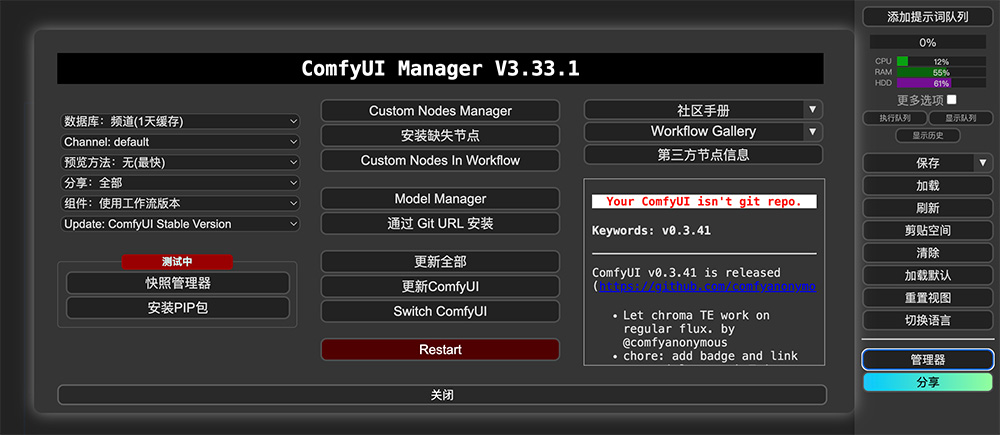This screenshot has height=435, width=1000.
Task: Click 切换语言 switch language button
Action: click(928, 320)
